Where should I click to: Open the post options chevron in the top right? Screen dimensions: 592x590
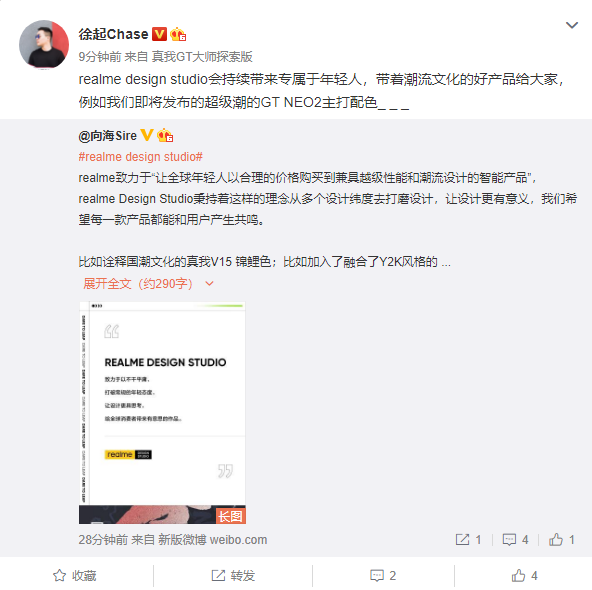coord(572,25)
